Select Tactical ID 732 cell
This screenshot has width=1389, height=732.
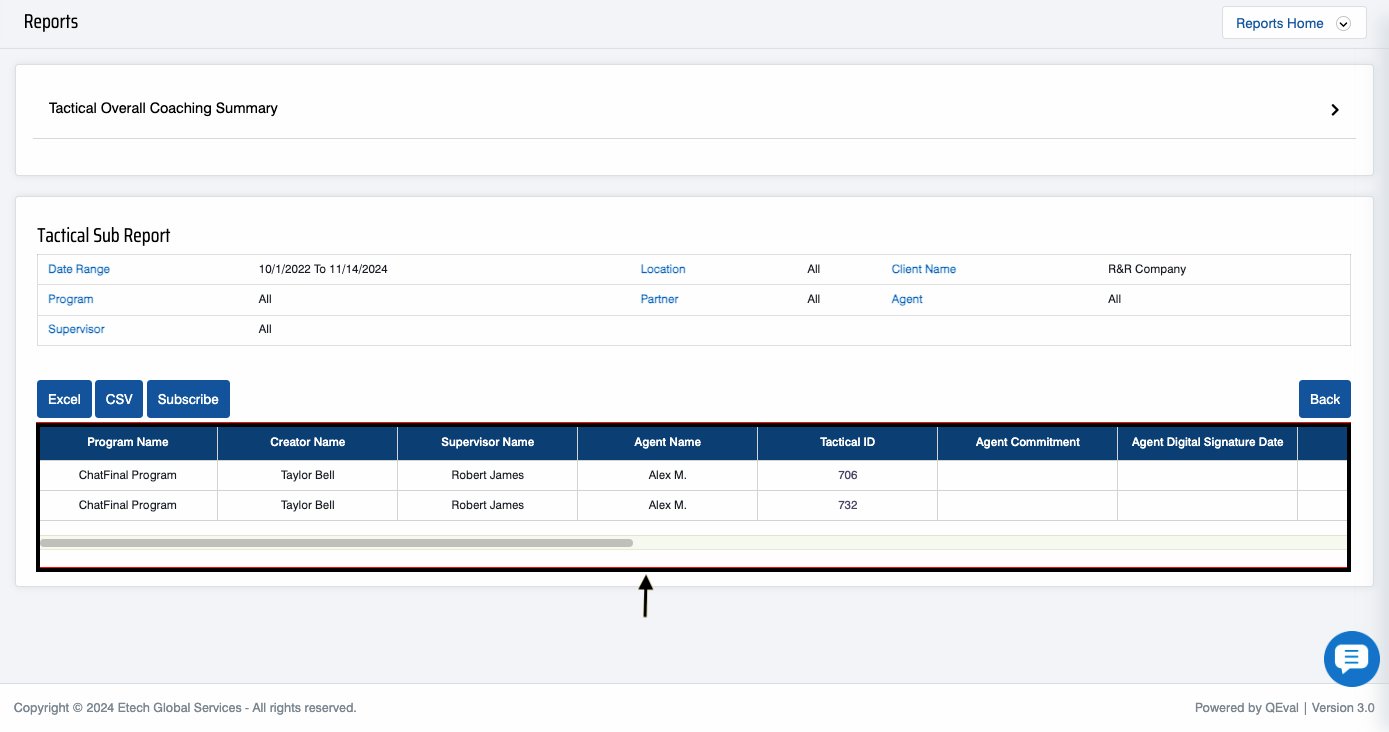coord(847,505)
